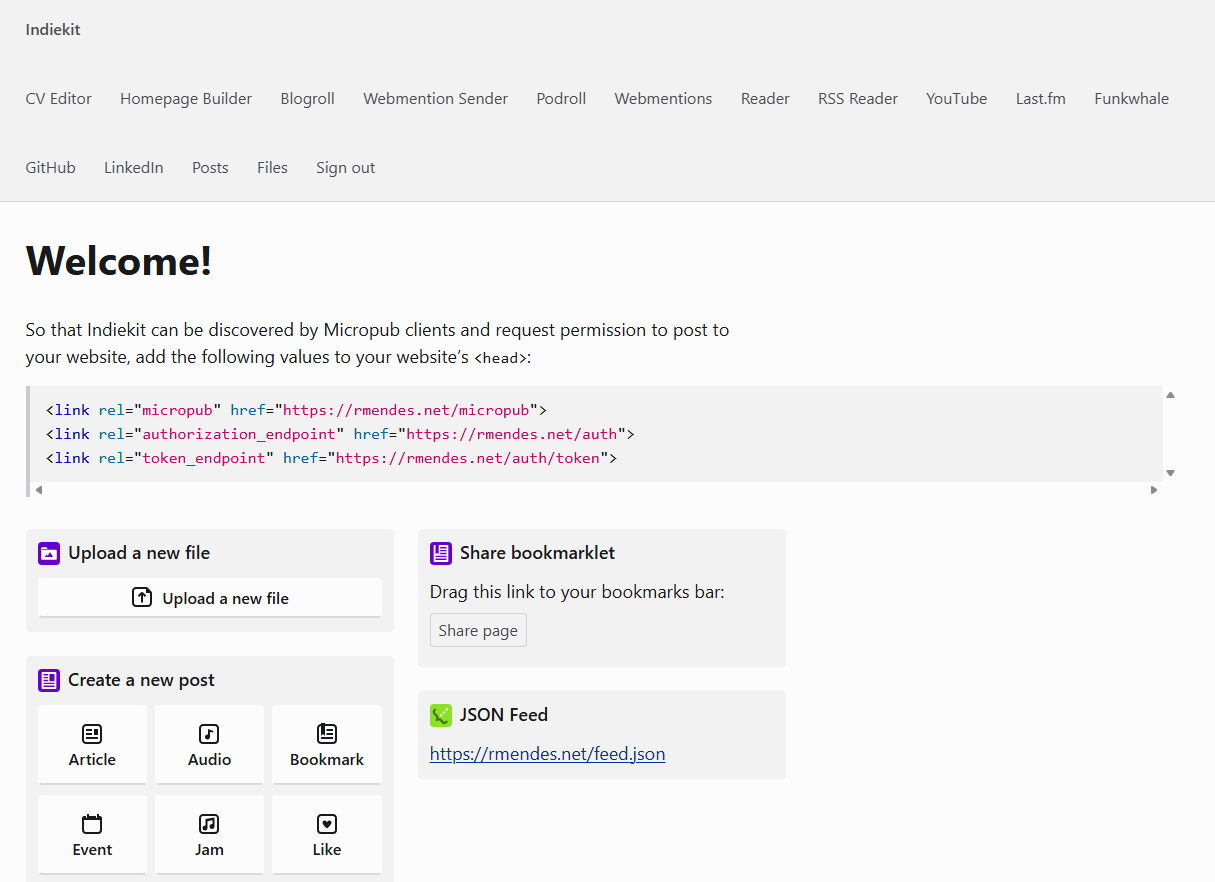Open the Posts page
Screen dimensions: 1215x882
click(210, 168)
